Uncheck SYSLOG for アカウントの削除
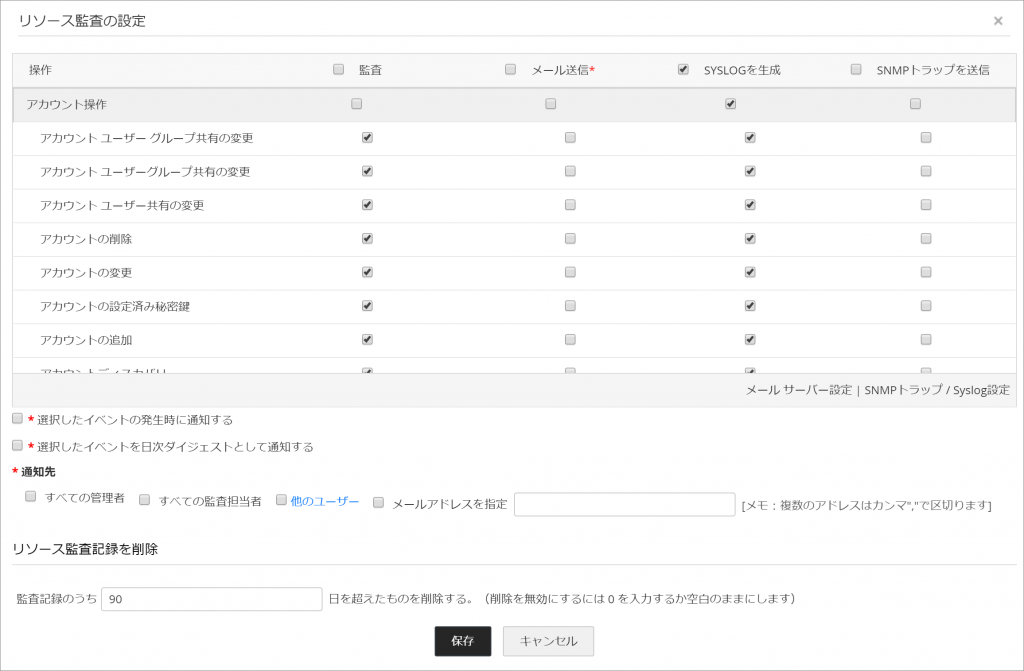Viewport: 1024px width, 671px height. (750, 238)
